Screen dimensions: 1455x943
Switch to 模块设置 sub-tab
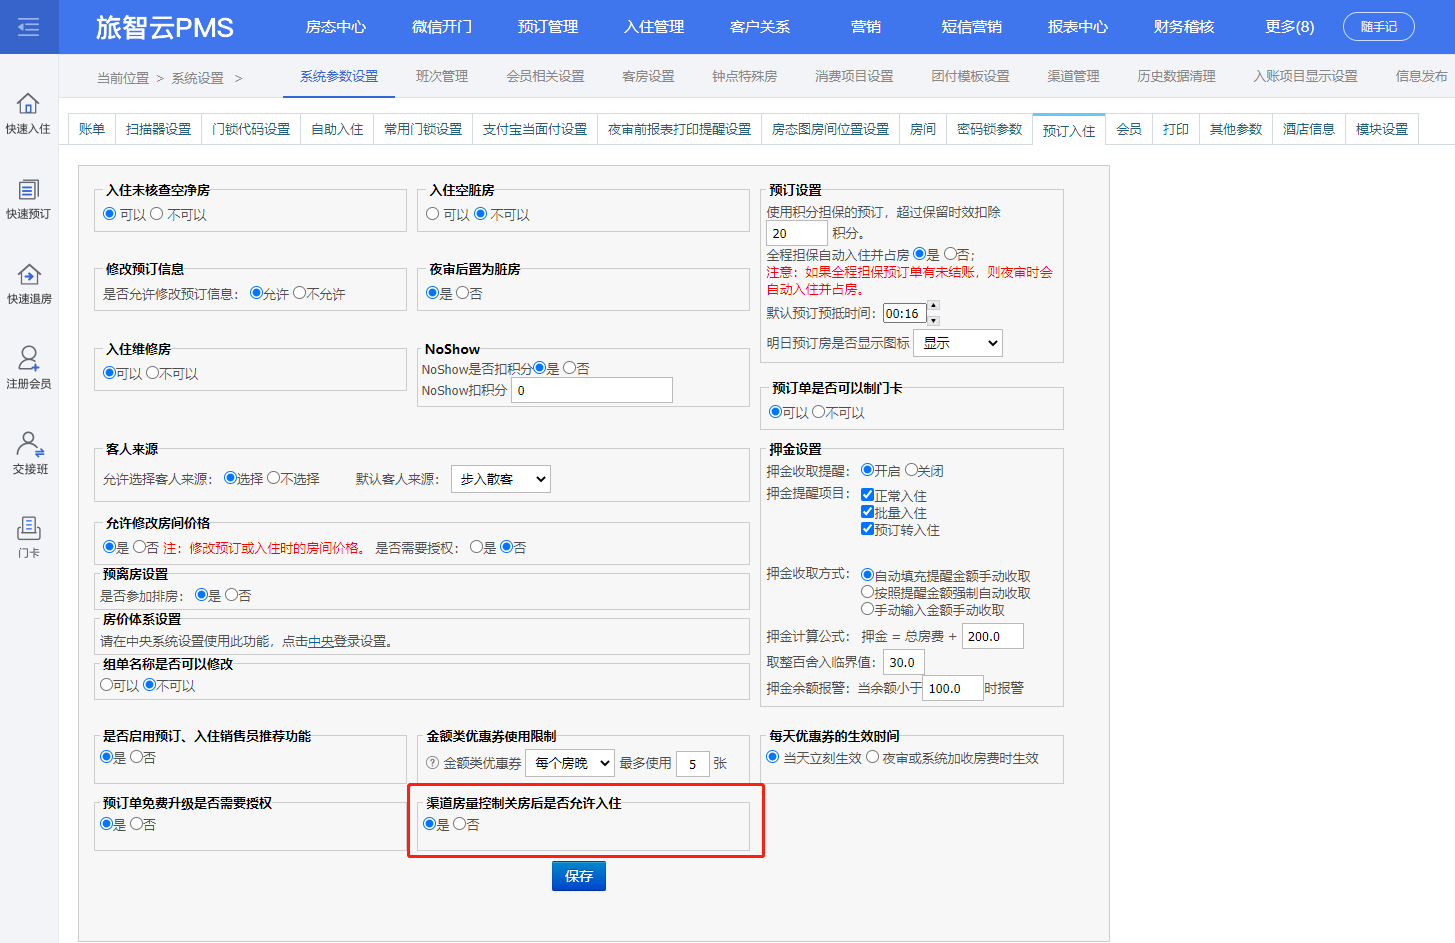pyautogui.click(x=1382, y=129)
